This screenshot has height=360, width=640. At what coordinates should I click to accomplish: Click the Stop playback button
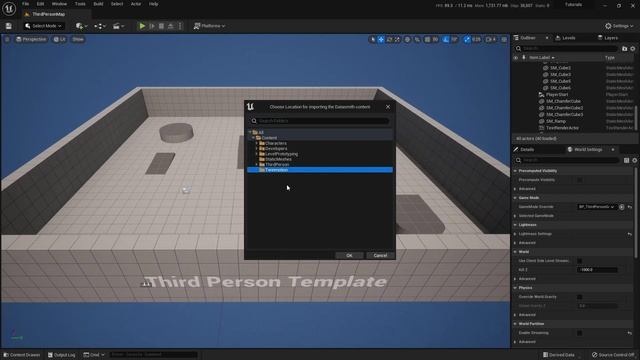click(x=161, y=26)
